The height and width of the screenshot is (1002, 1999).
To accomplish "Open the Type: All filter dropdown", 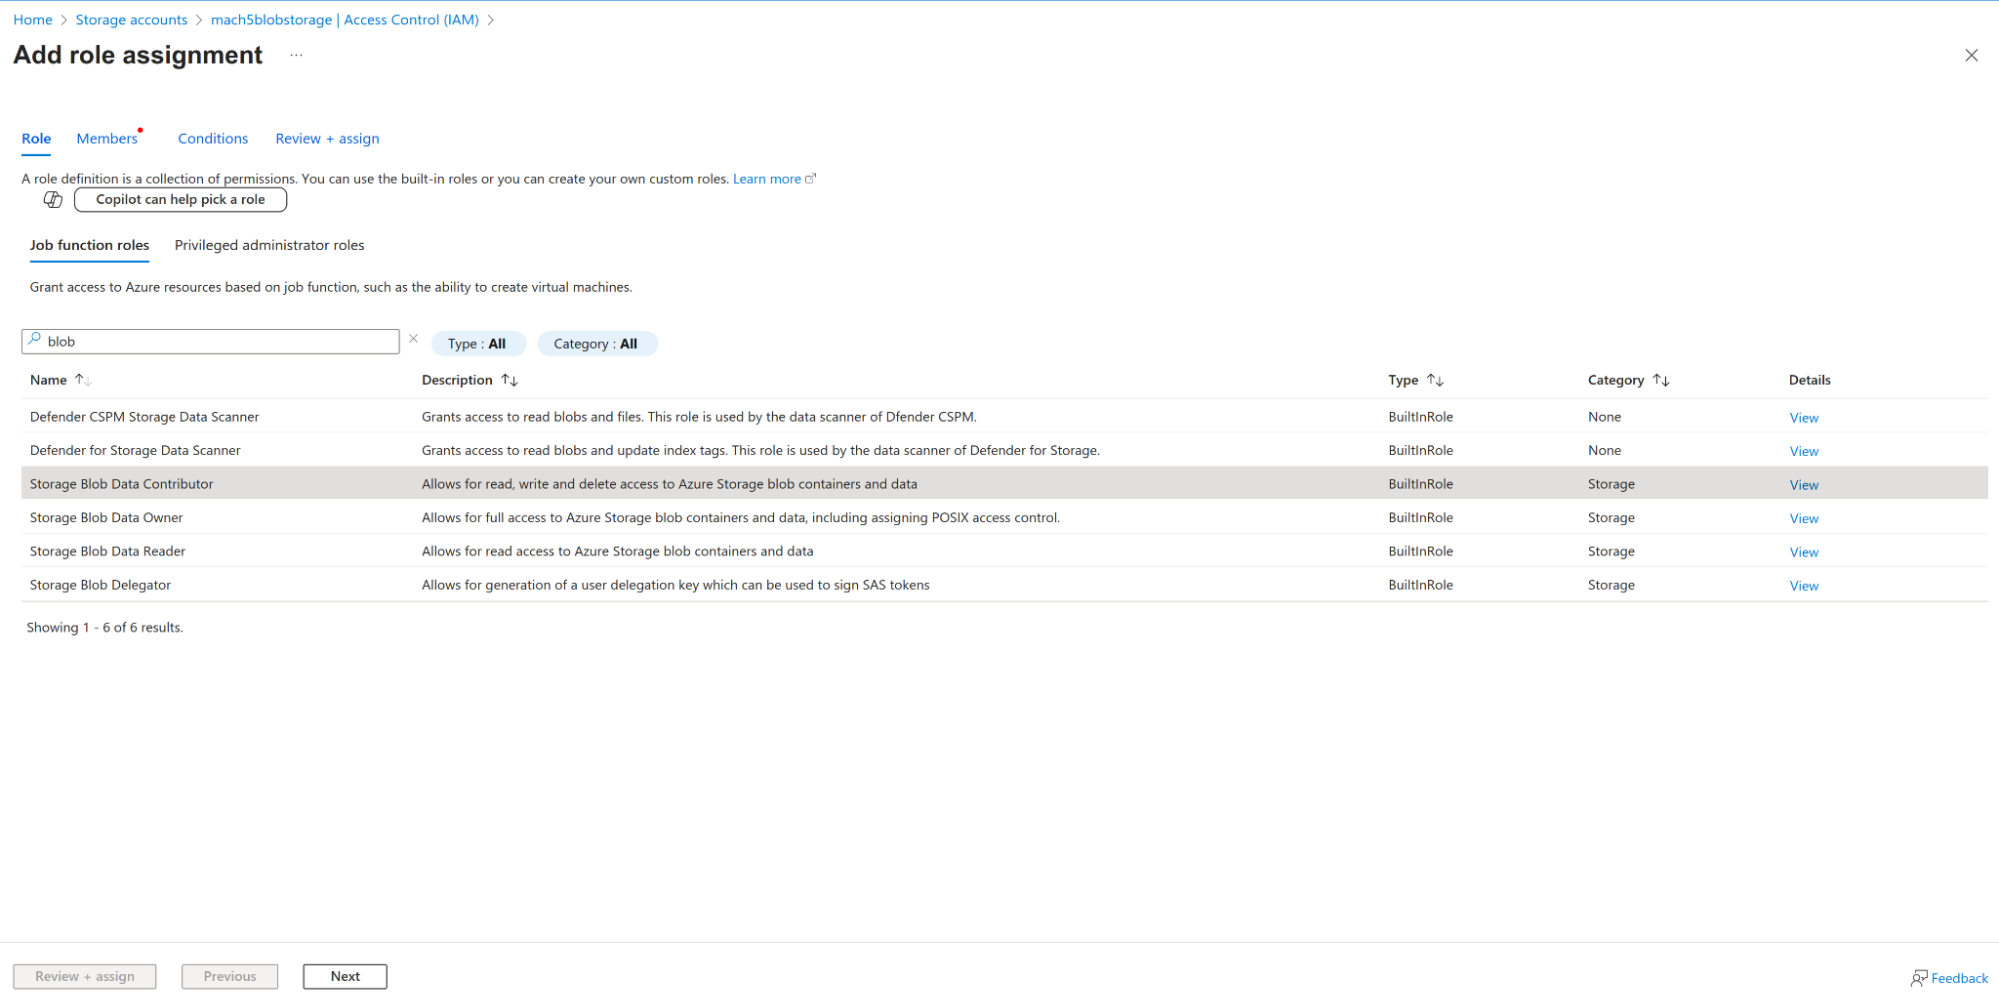I will click(x=477, y=344).
